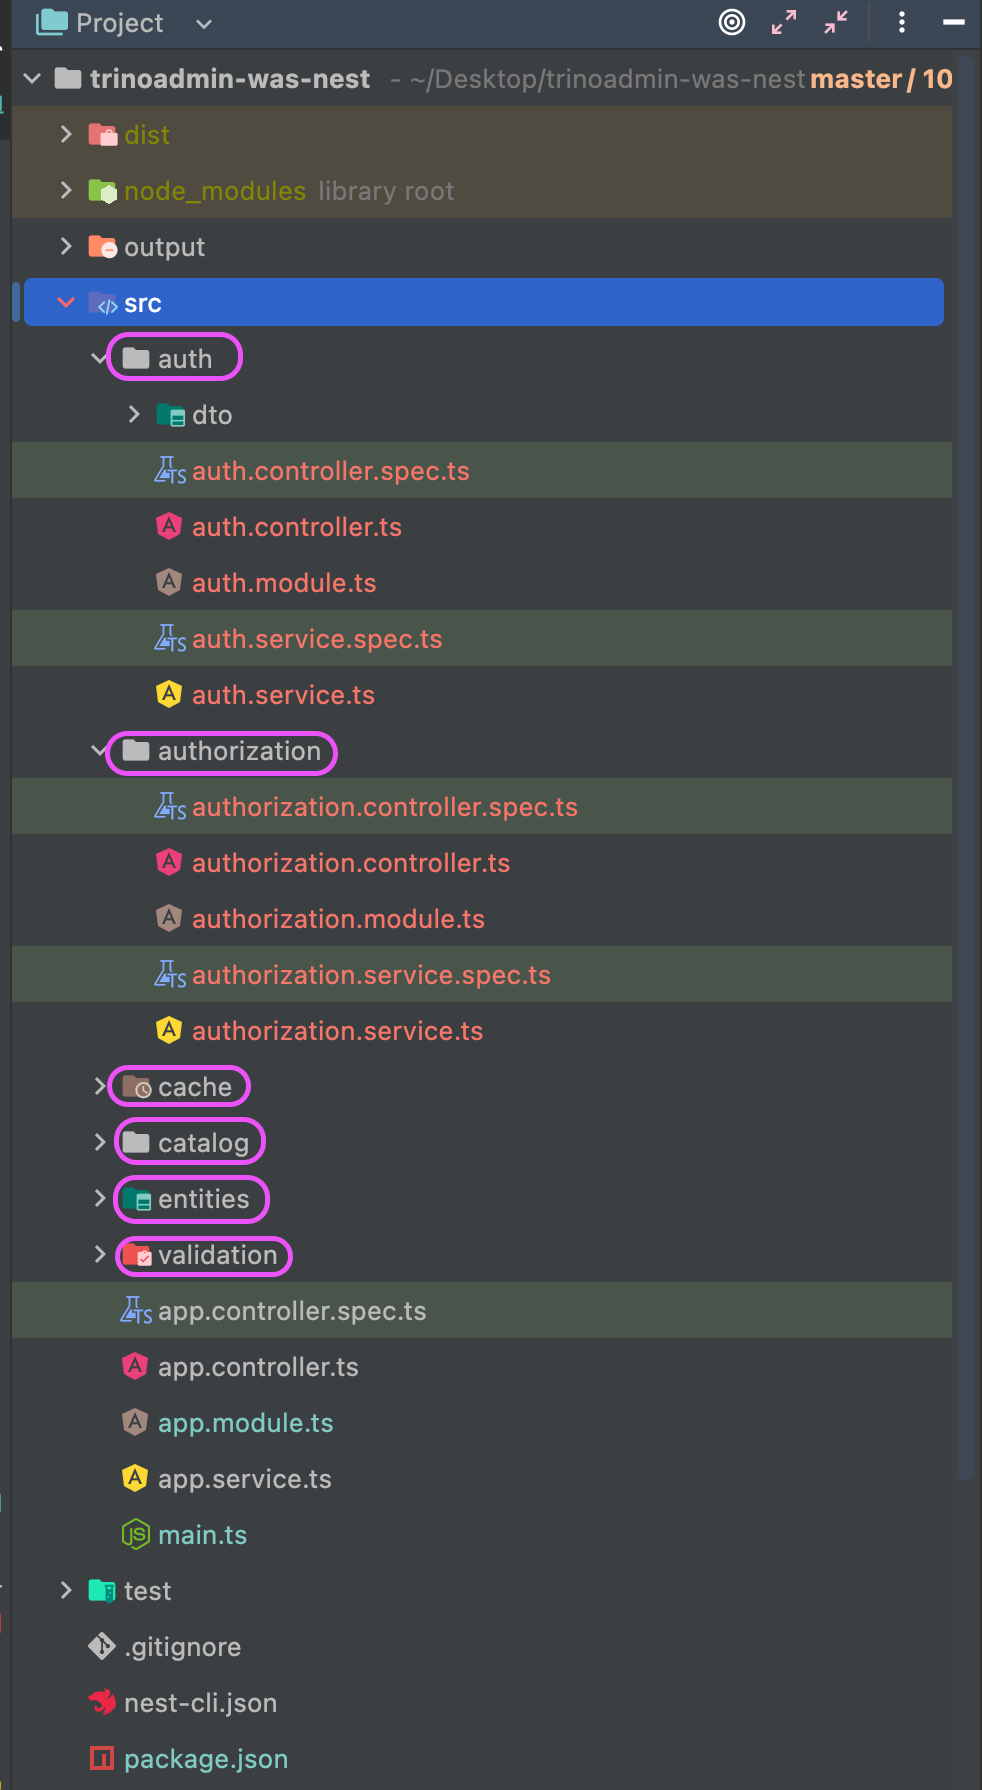Expand the dist folder
This screenshot has width=982, height=1790.
pos(66,134)
